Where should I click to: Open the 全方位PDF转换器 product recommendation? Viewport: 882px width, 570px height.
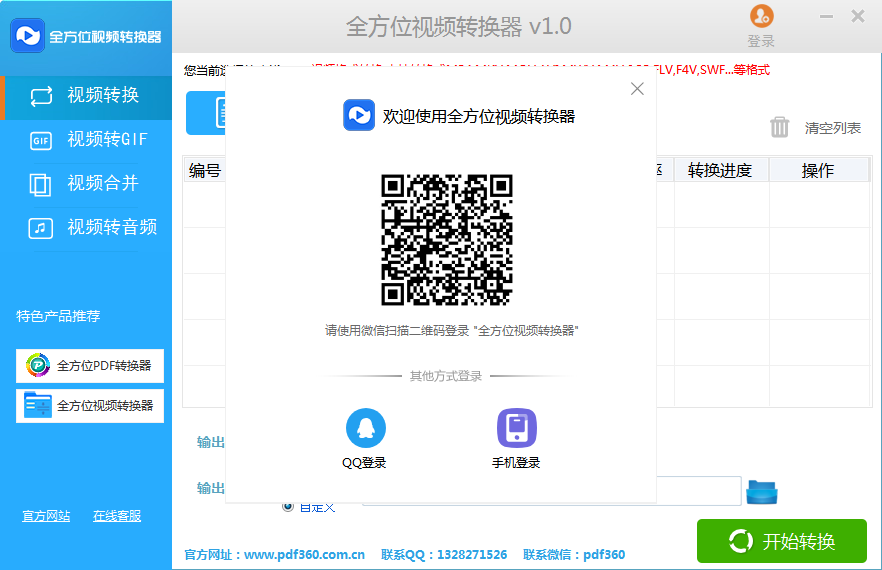[90, 366]
